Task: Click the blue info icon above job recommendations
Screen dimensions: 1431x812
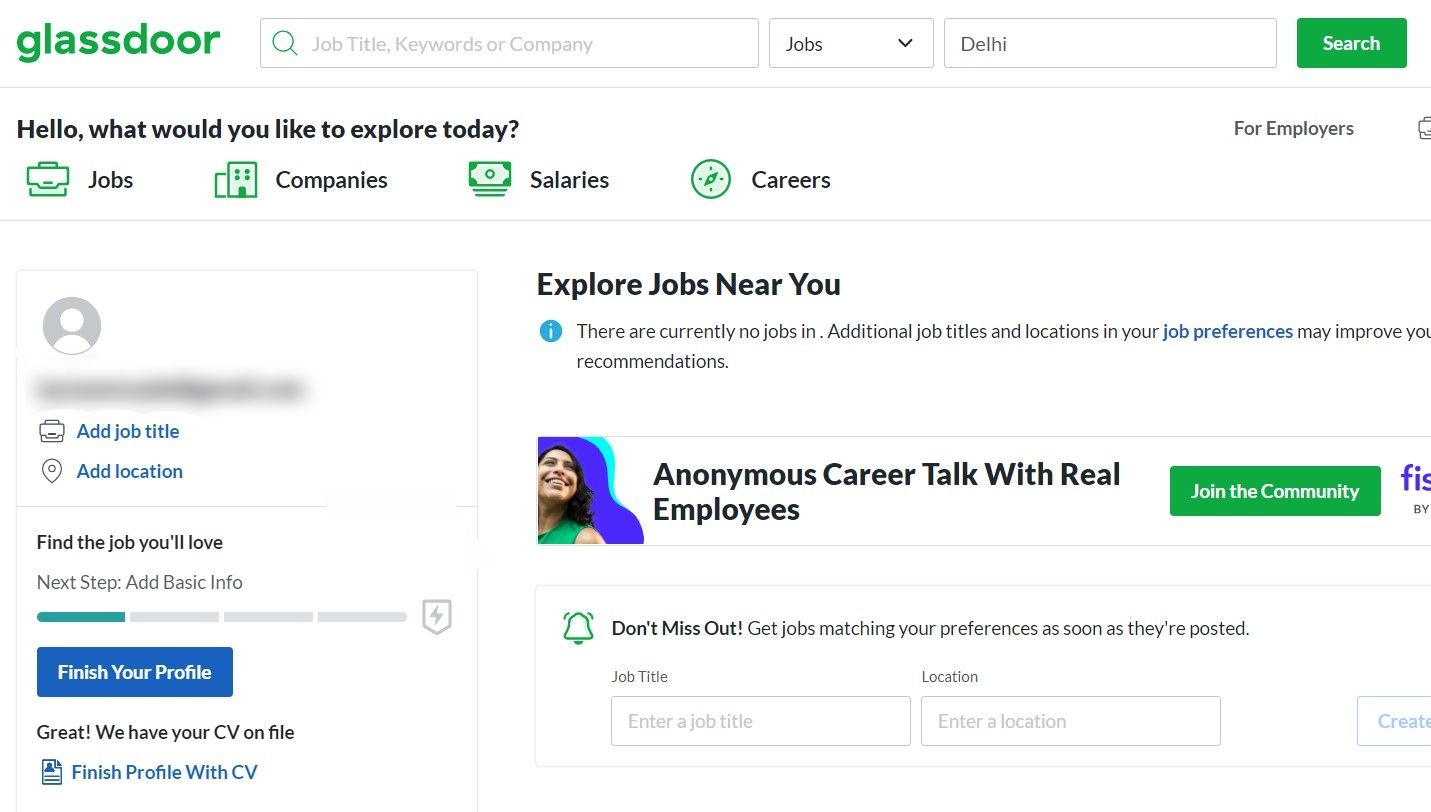Action: 550,331
